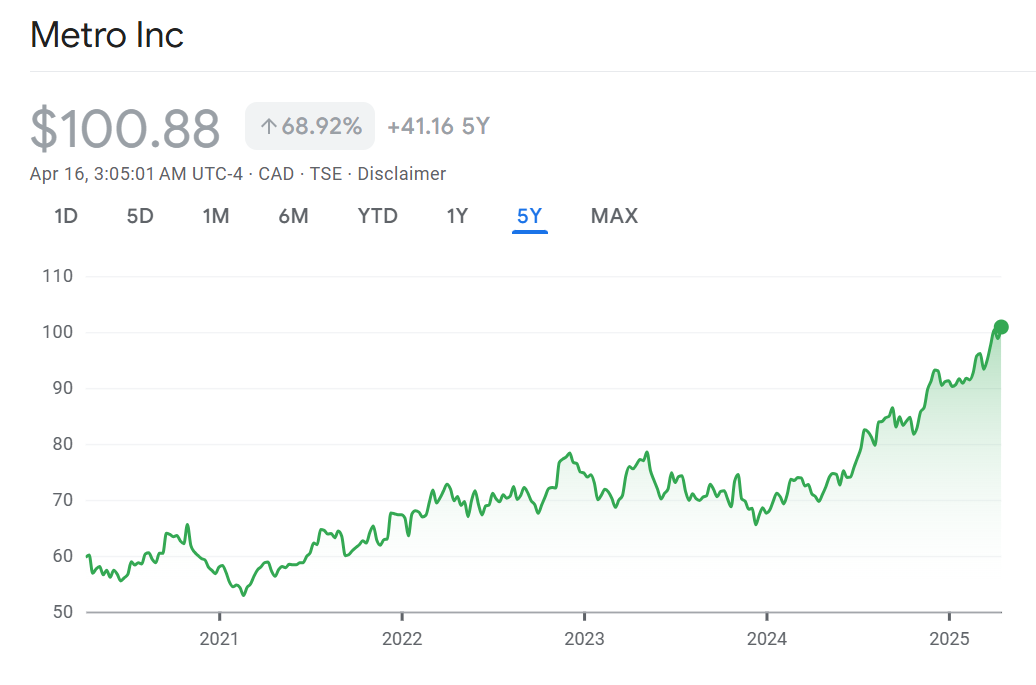Switch chart to the 1Y range
Image resolution: width=1036 pixels, height=685 pixels.
click(457, 216)
